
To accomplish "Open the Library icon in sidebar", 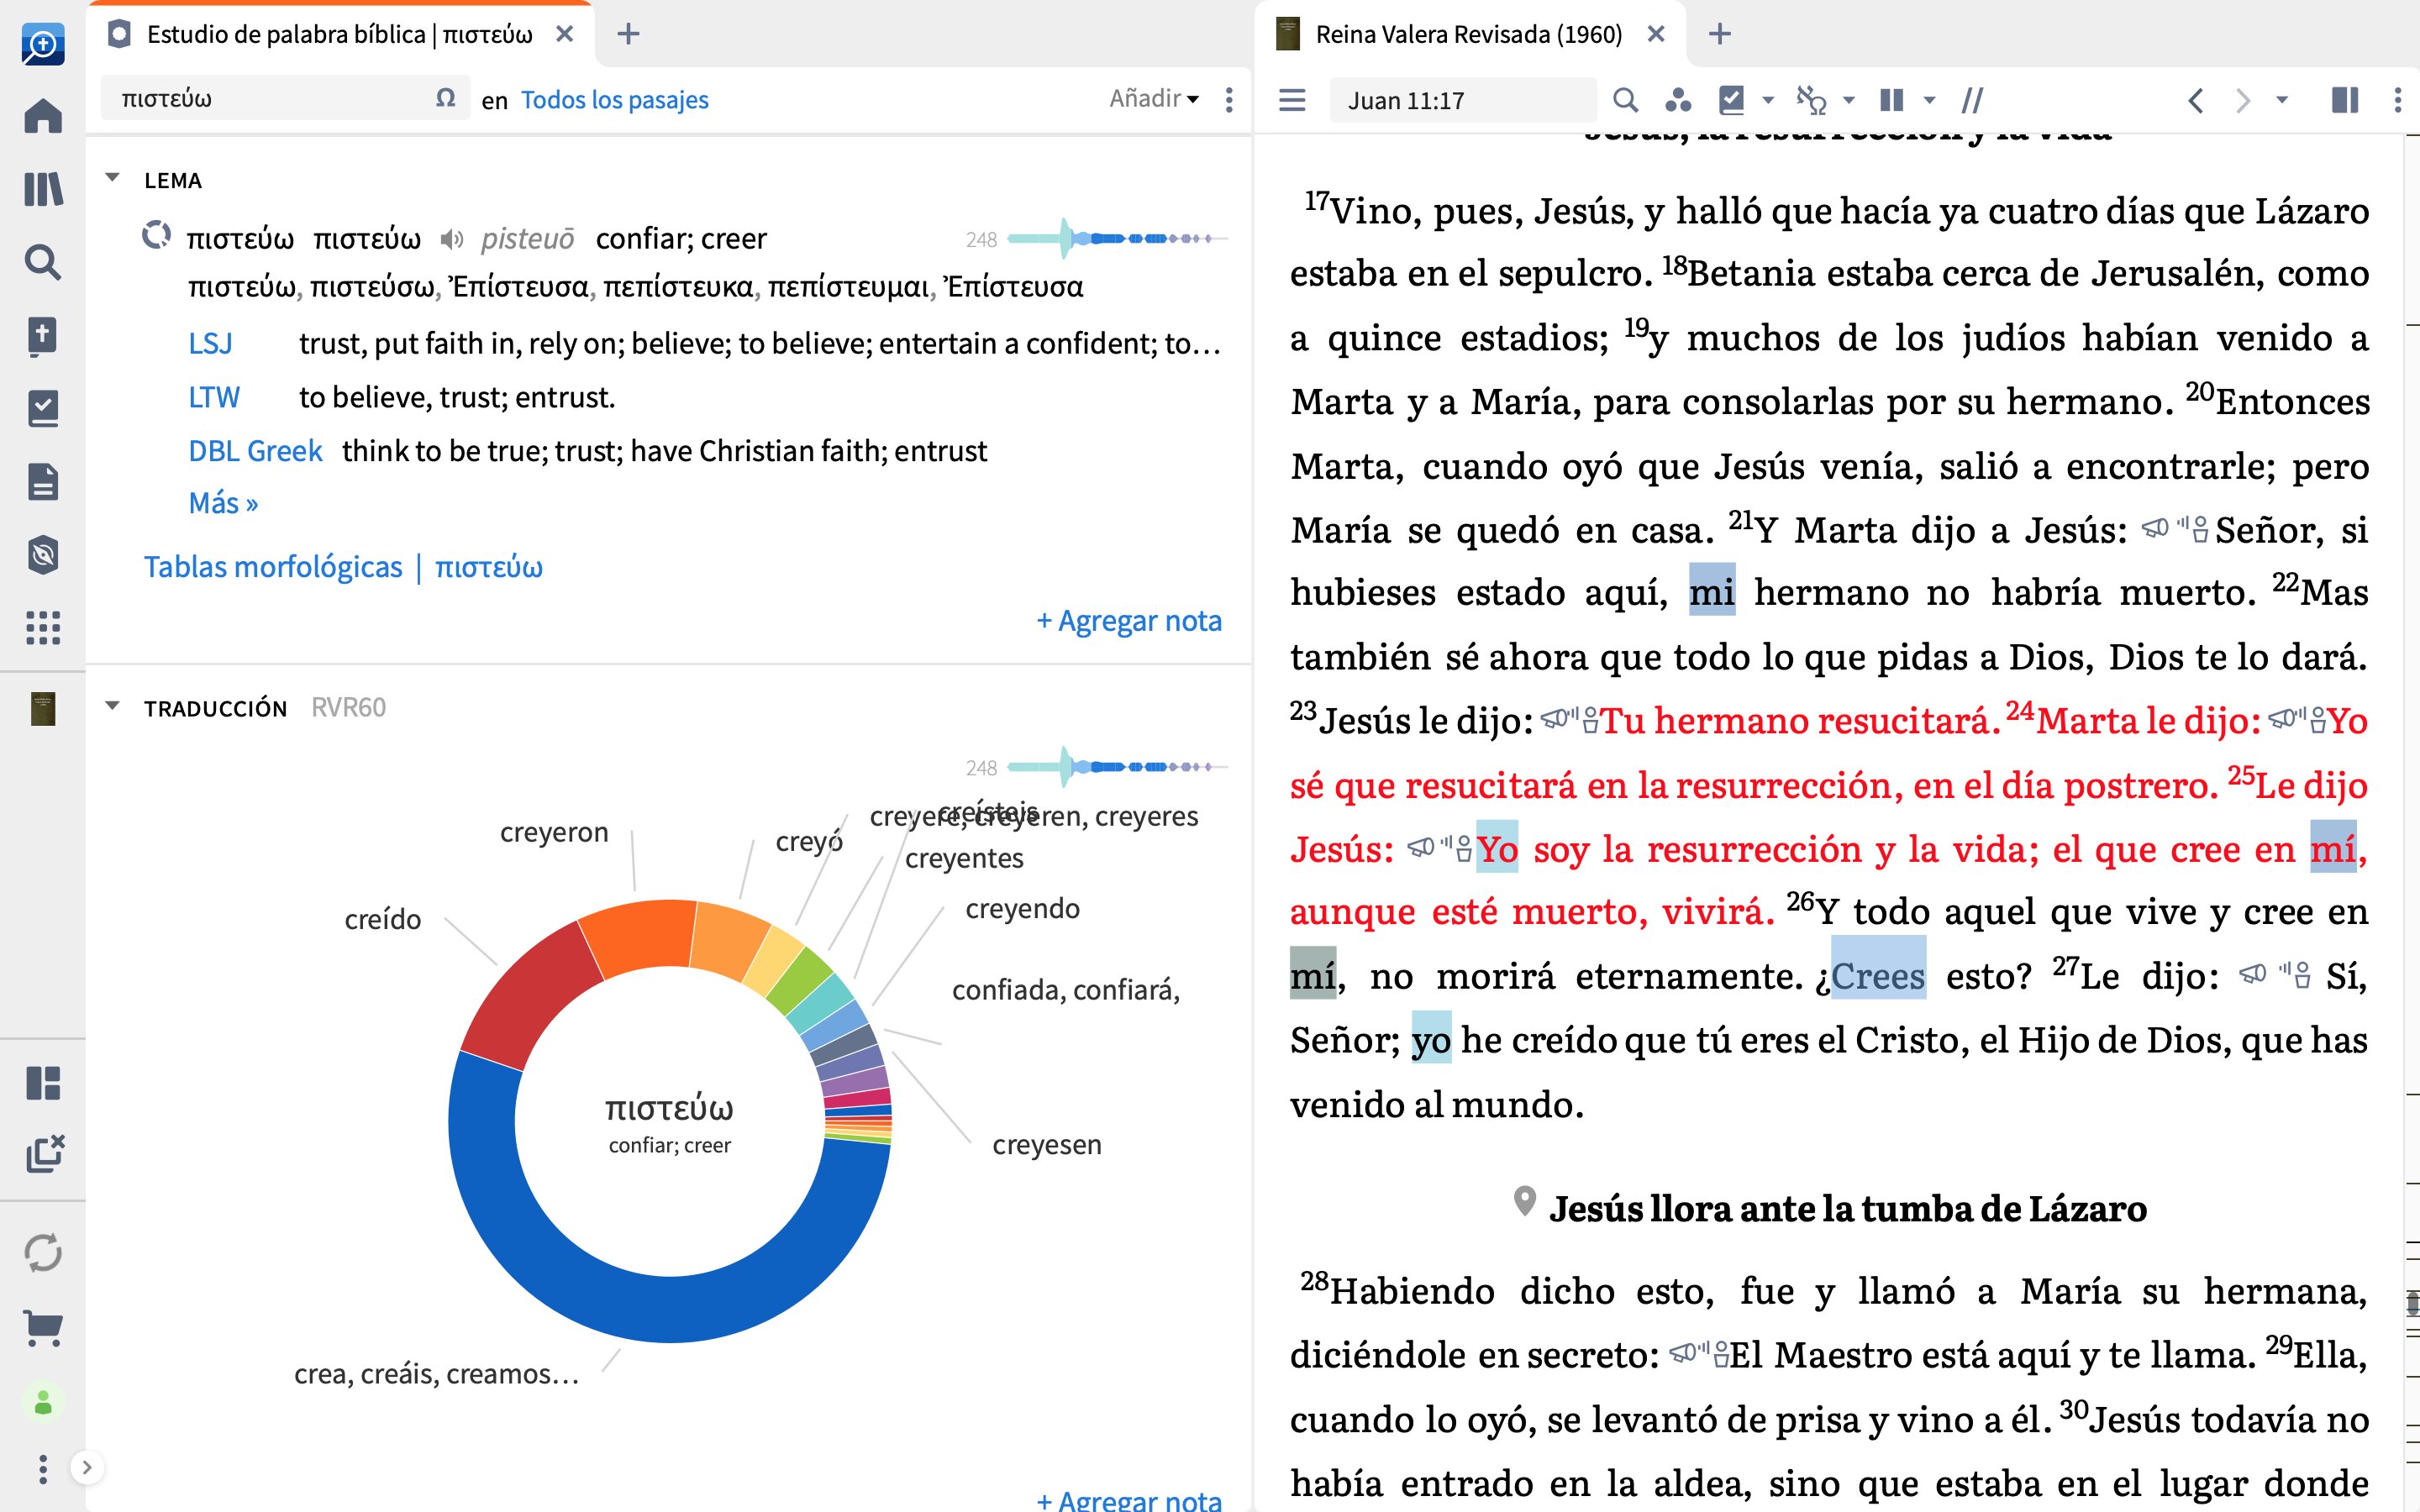I will click(42, 188).
